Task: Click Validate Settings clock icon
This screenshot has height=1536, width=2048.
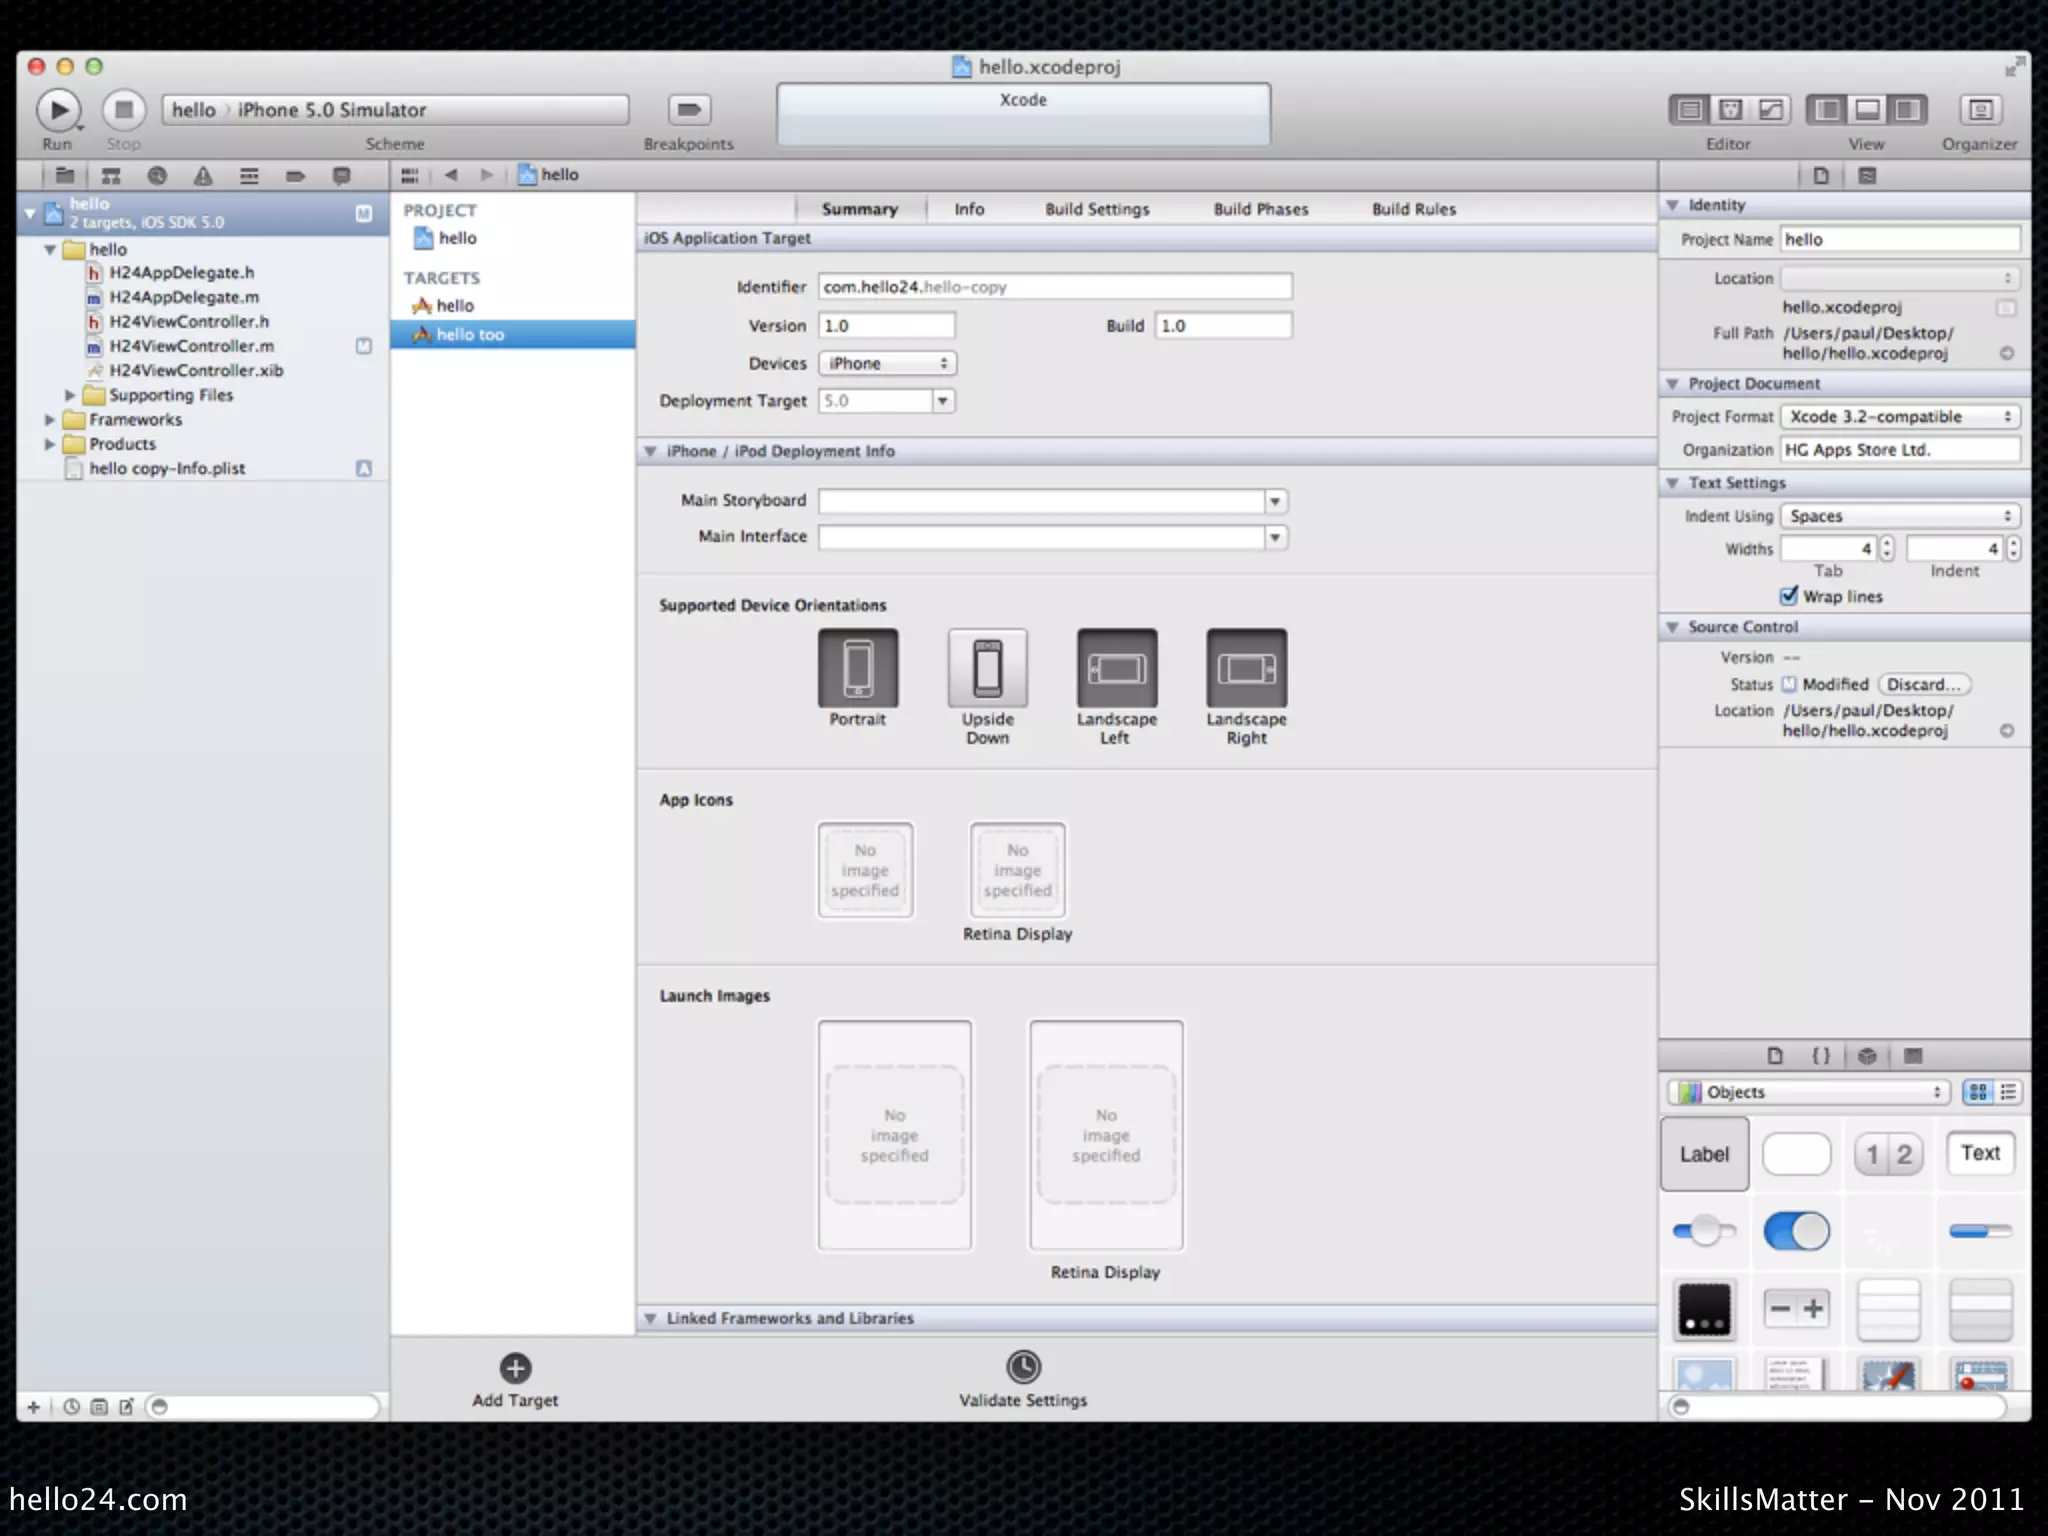Action: point(1023,1367)
